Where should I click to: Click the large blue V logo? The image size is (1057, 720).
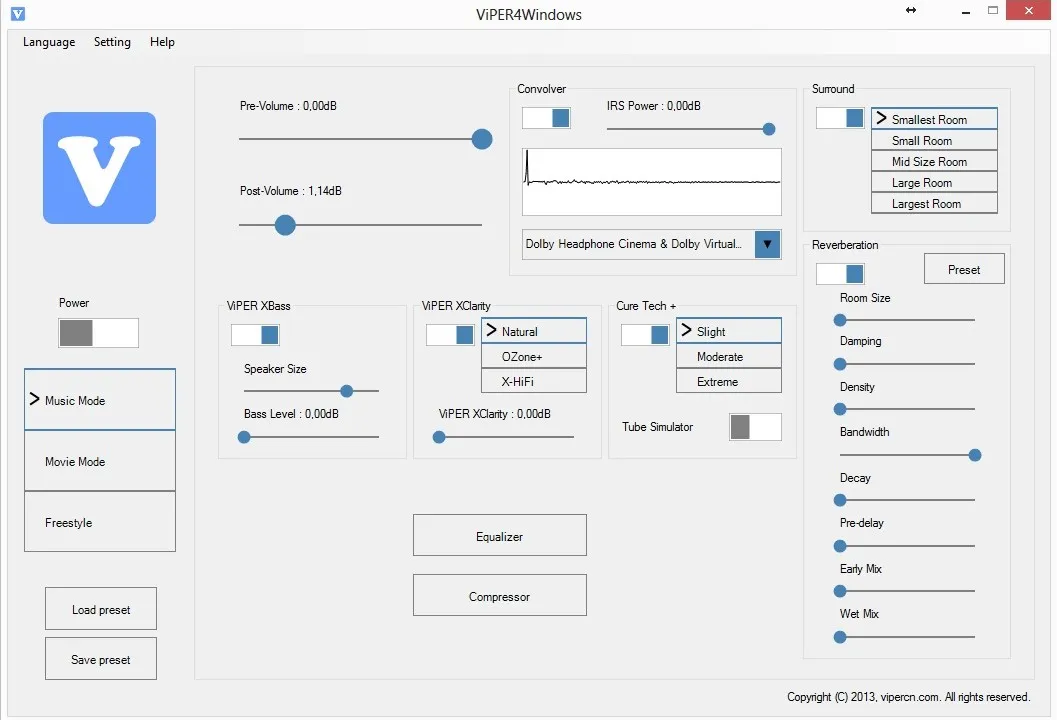click(x=99, y=167)
